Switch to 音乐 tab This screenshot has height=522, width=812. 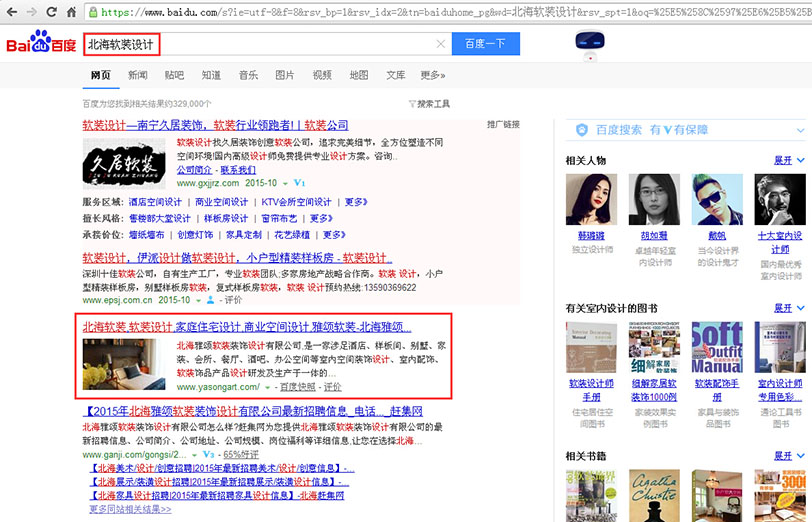coord(248,75)
